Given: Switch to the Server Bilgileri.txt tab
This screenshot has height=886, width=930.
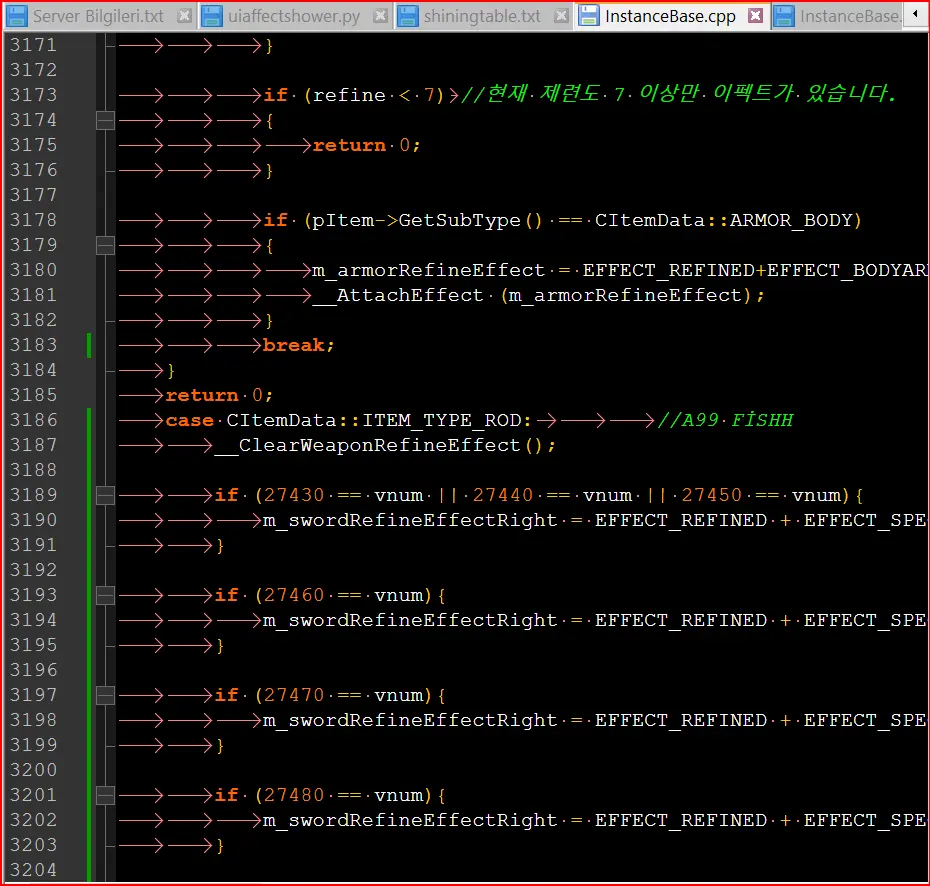Looking at the screenshot, I should 98,16.
